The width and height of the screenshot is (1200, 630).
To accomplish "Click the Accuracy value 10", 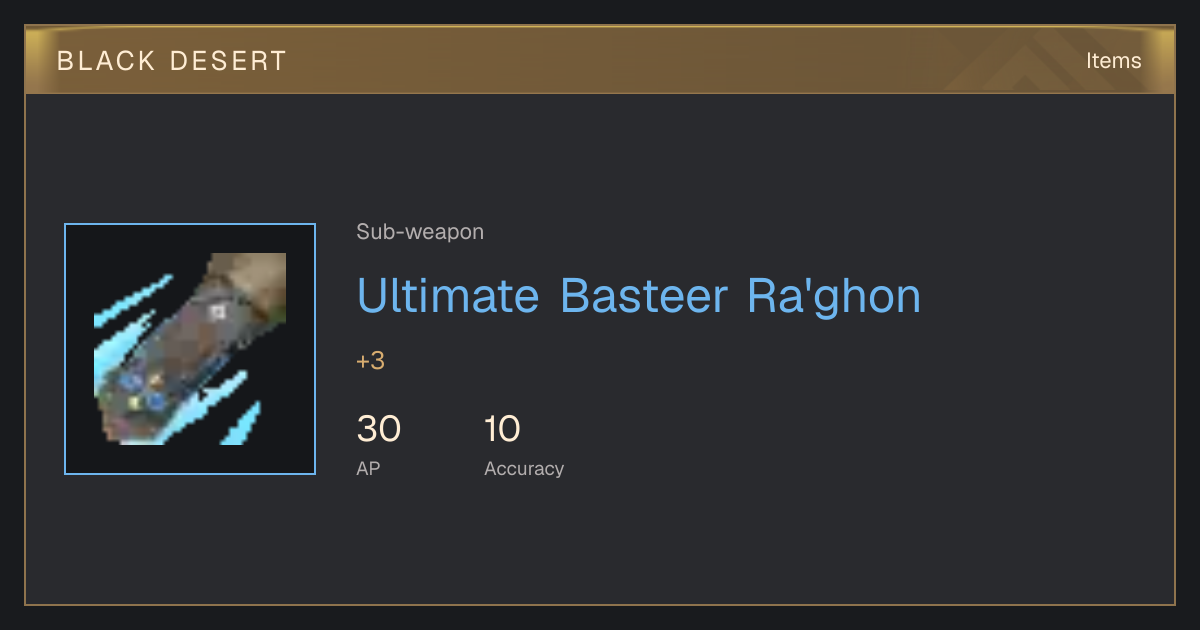I will click(x=502, y=429).
